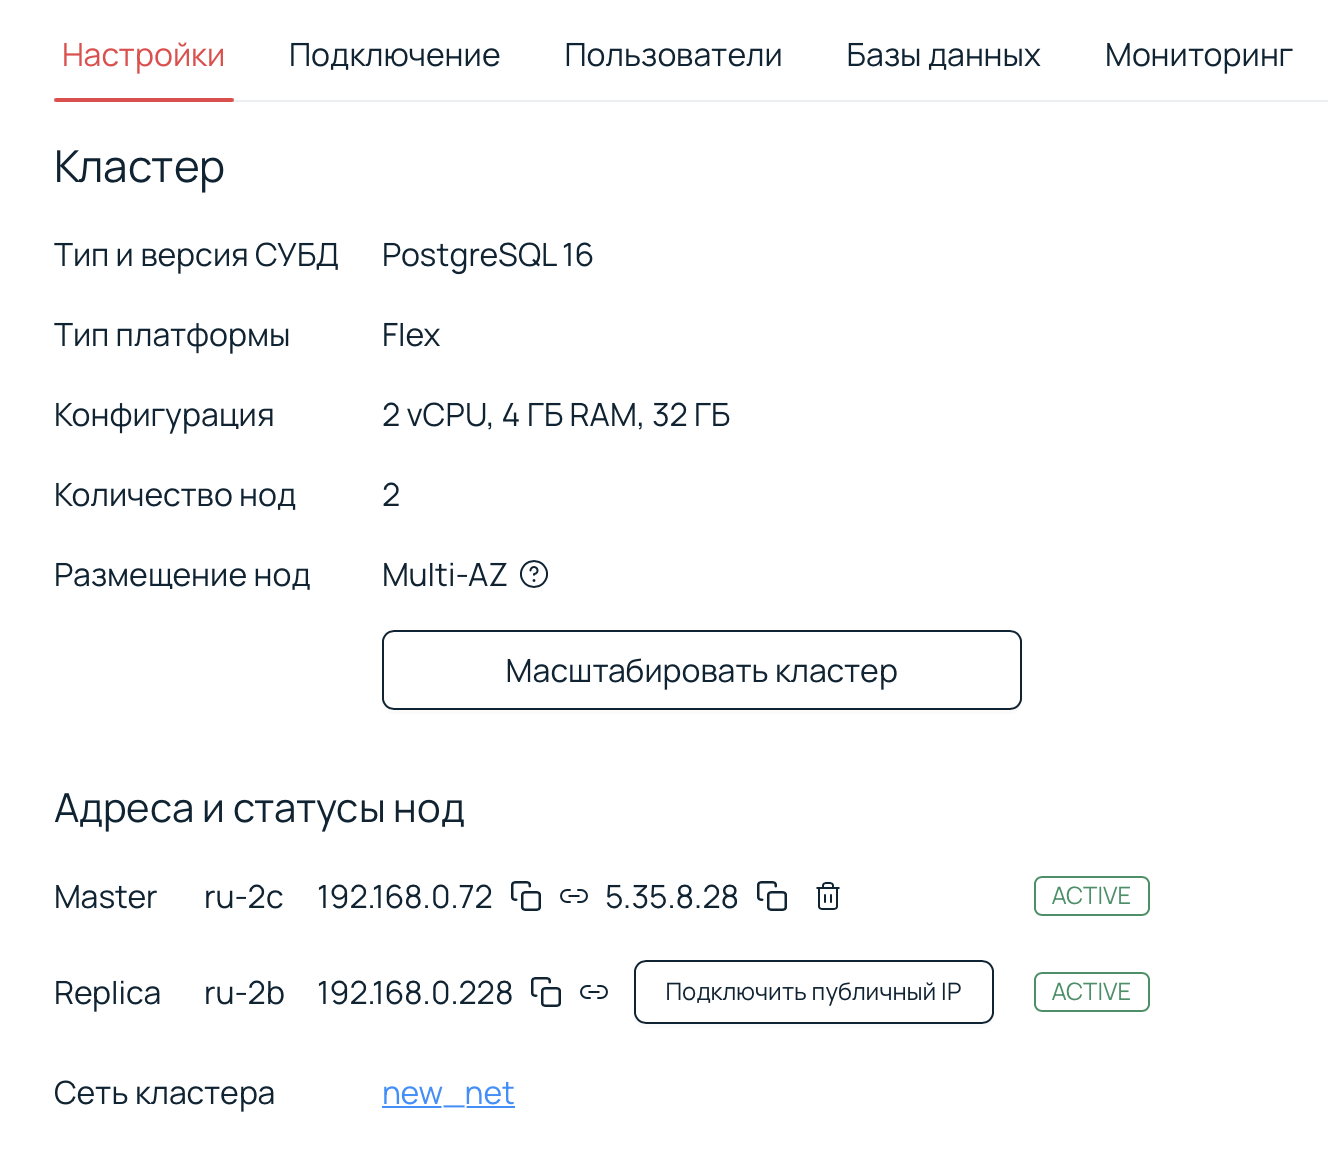
Task: Click the link icon next to Replica IP
Action: point(594,992)
